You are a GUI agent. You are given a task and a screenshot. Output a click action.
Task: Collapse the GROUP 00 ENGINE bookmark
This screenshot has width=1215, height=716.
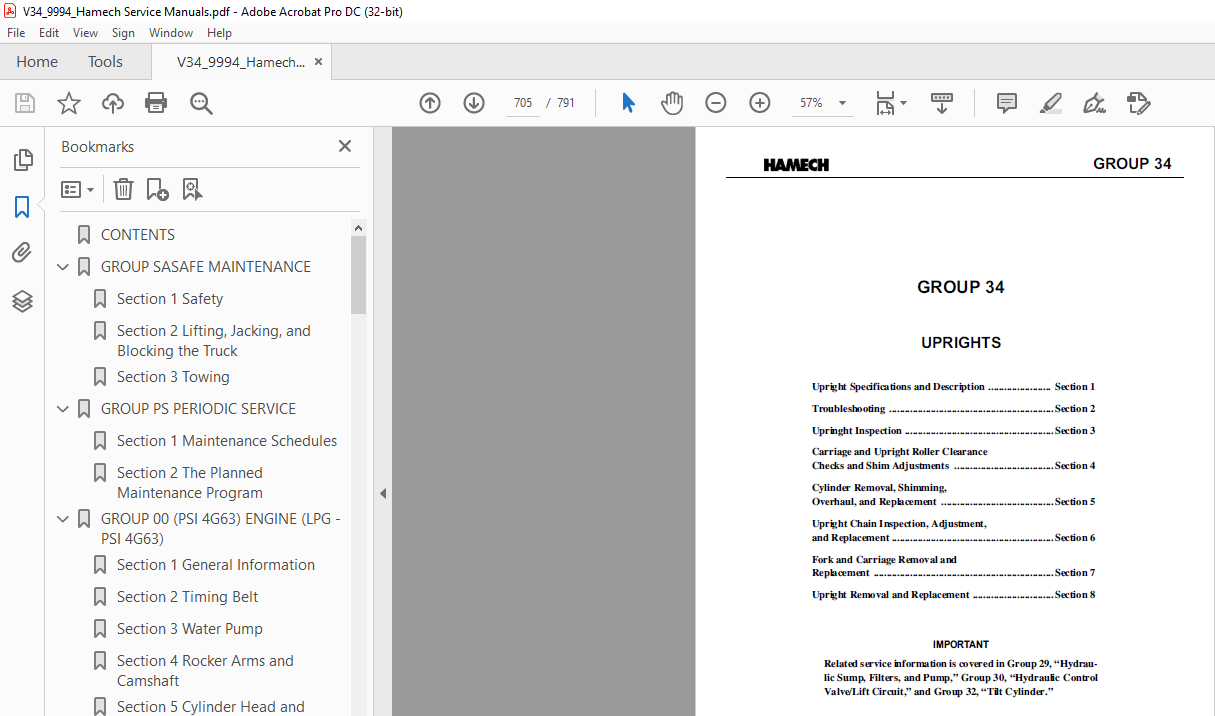pyautogui.click(x=63, y=519)
